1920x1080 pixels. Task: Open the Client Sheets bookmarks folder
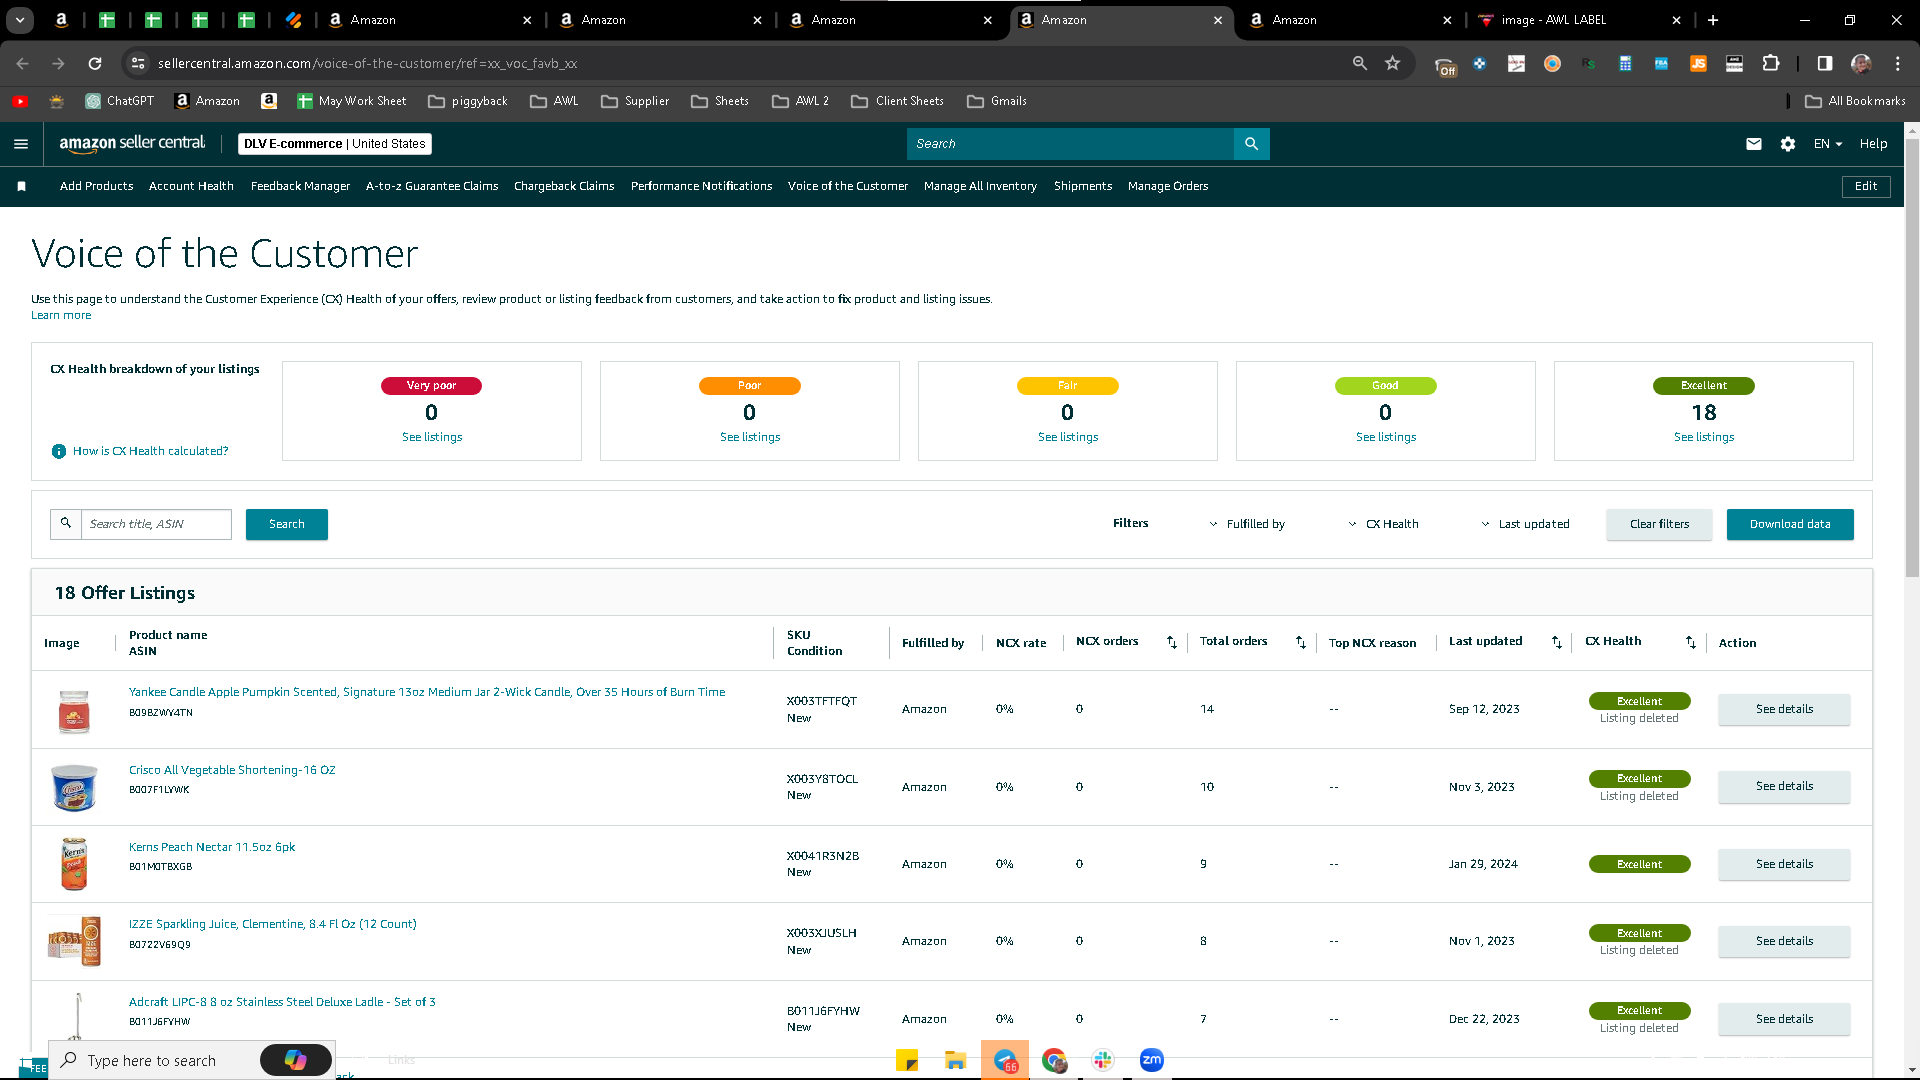pyautogui.click(x=897, y=101)
